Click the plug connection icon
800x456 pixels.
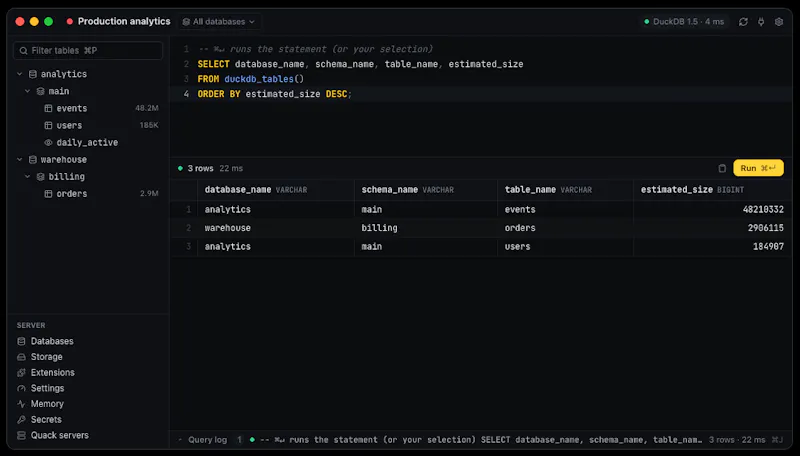coord(761,21)
